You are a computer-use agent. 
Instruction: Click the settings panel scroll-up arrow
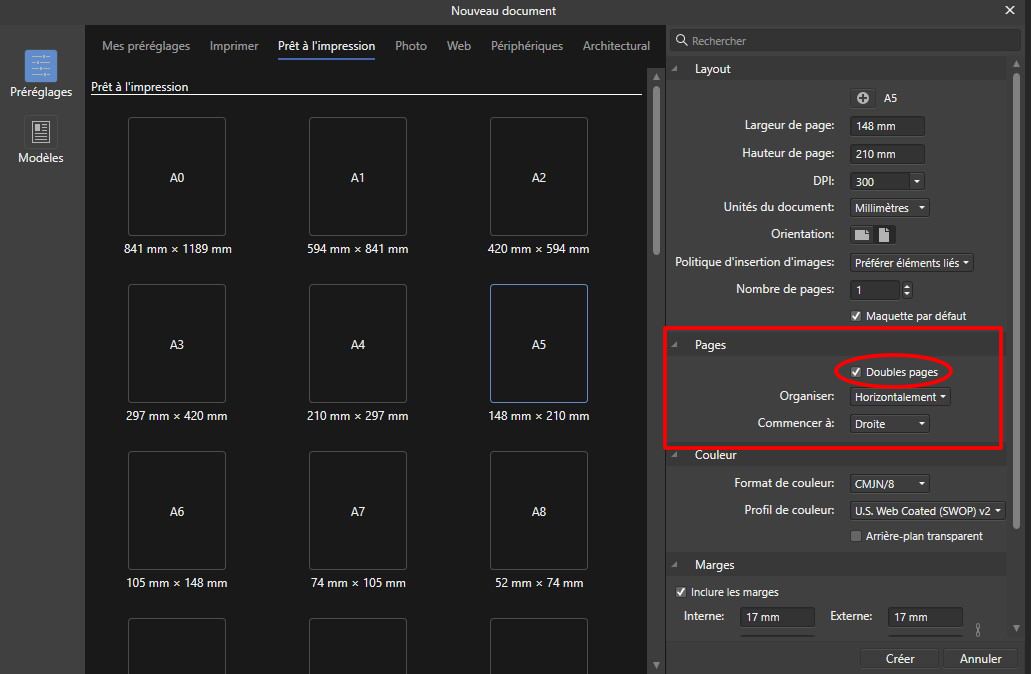point(1017,64)
